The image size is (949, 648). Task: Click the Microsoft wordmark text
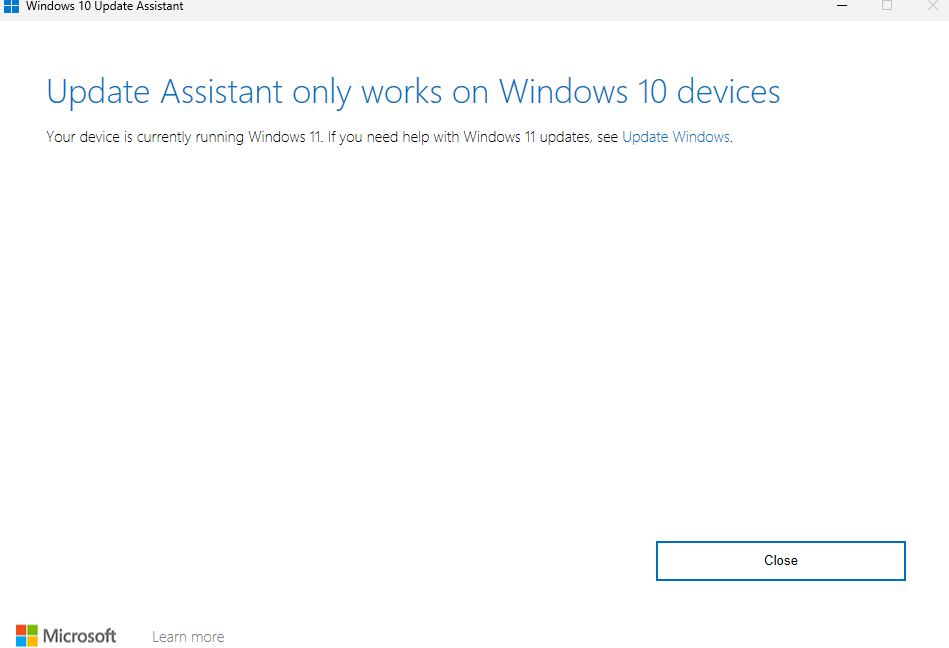[80, 636]
